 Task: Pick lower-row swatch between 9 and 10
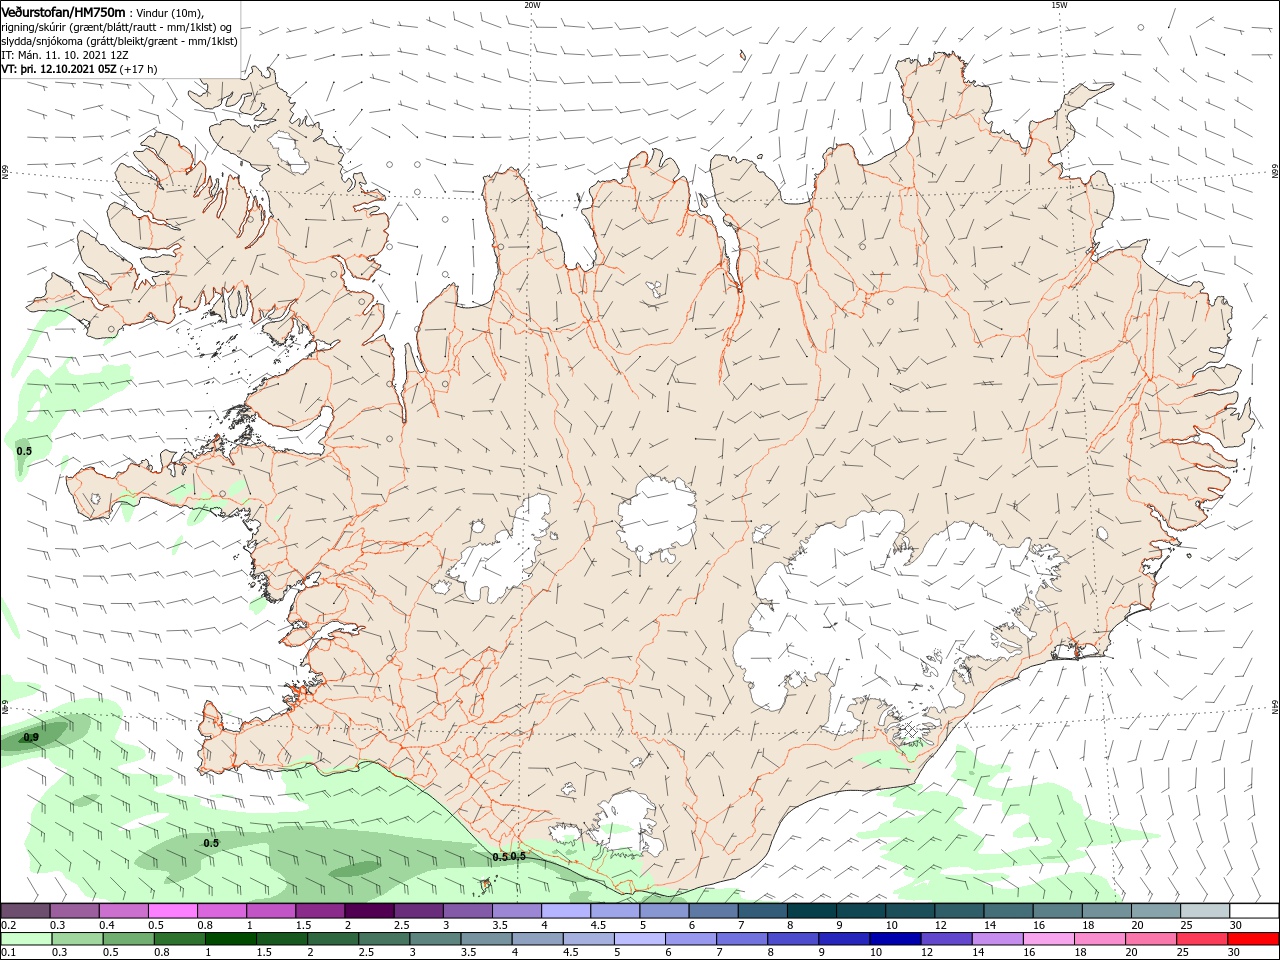pyautogui.click(x=843, y=939)
